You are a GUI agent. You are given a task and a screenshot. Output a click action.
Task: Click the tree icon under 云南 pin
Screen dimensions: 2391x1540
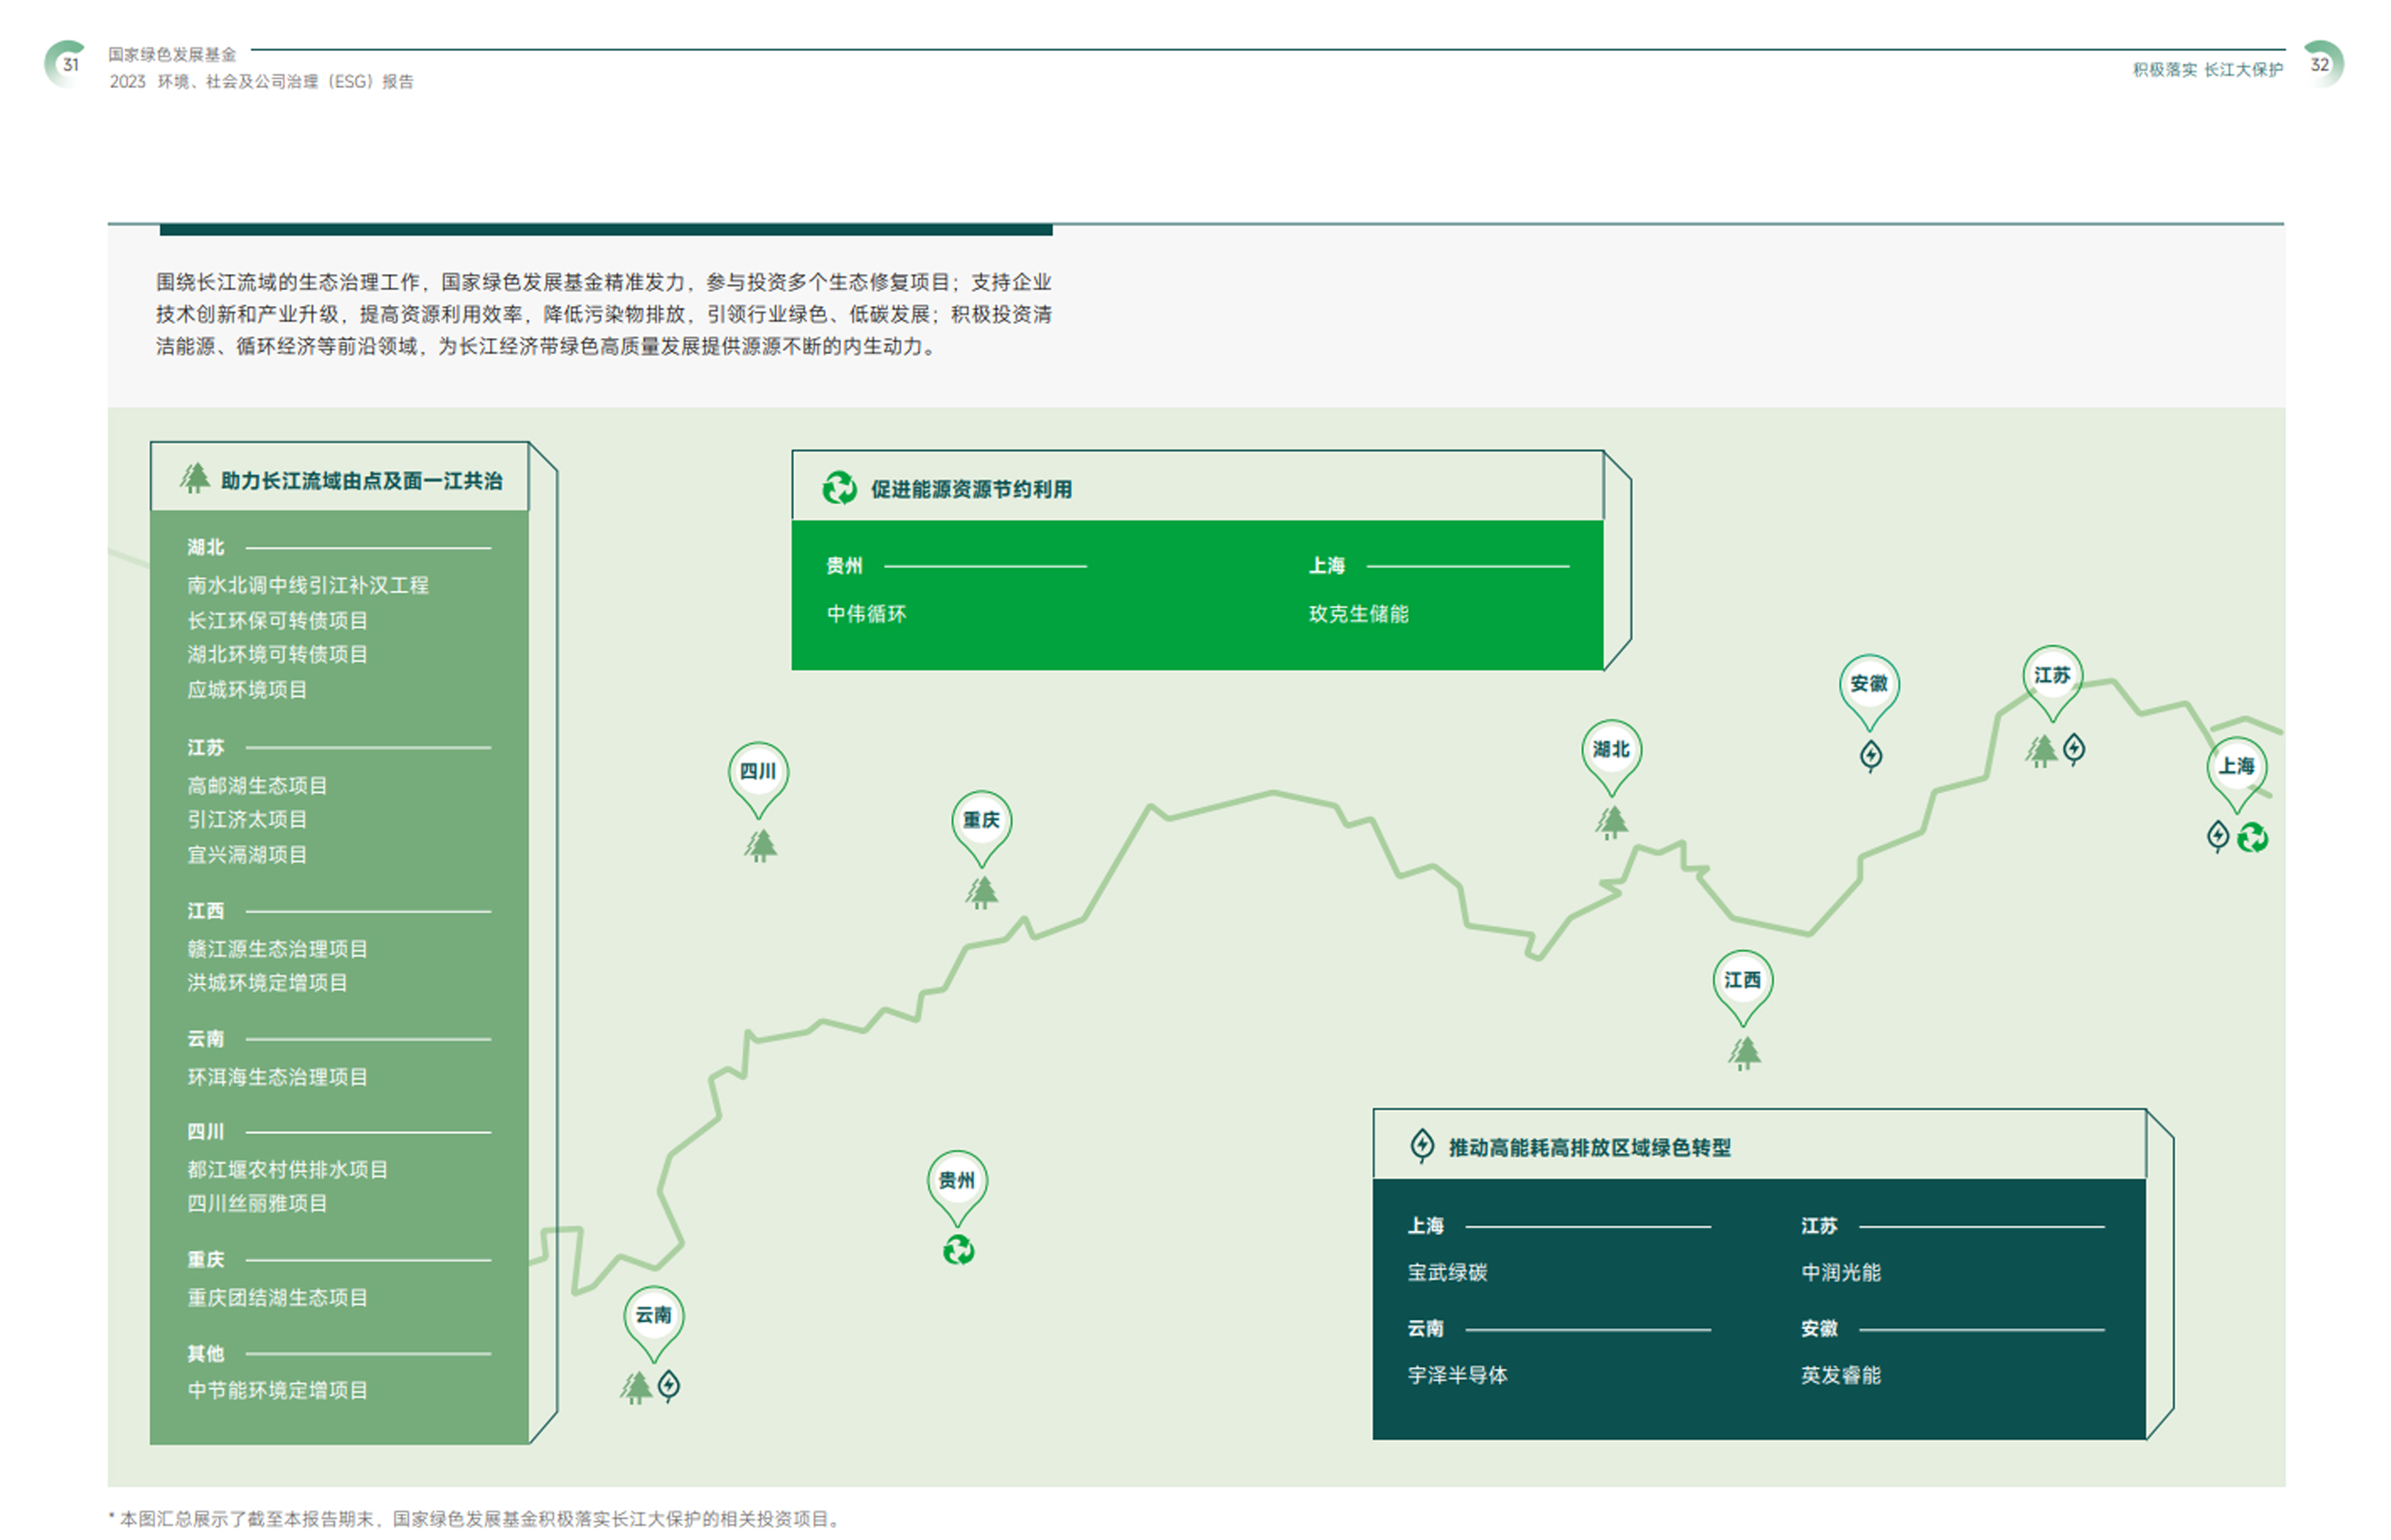[635, 1387]
